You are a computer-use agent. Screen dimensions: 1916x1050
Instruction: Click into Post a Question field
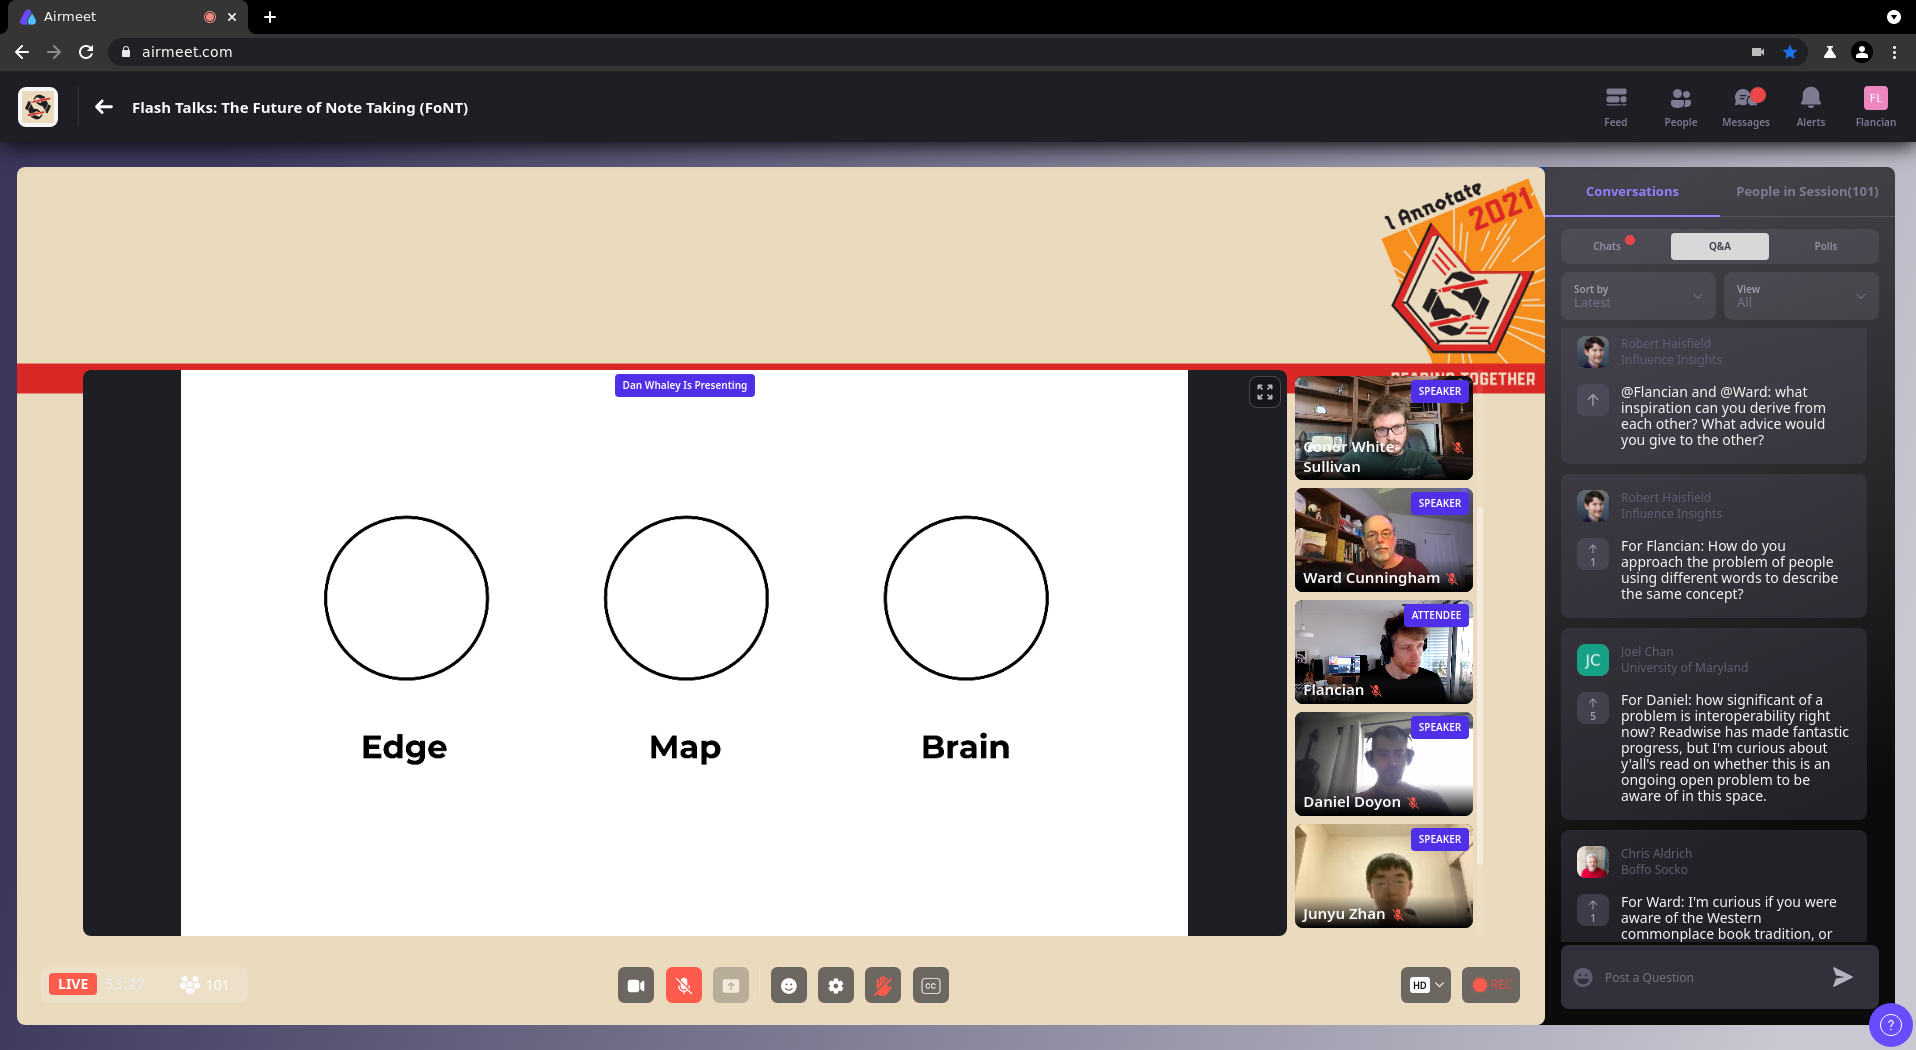tap(1710, 977)
